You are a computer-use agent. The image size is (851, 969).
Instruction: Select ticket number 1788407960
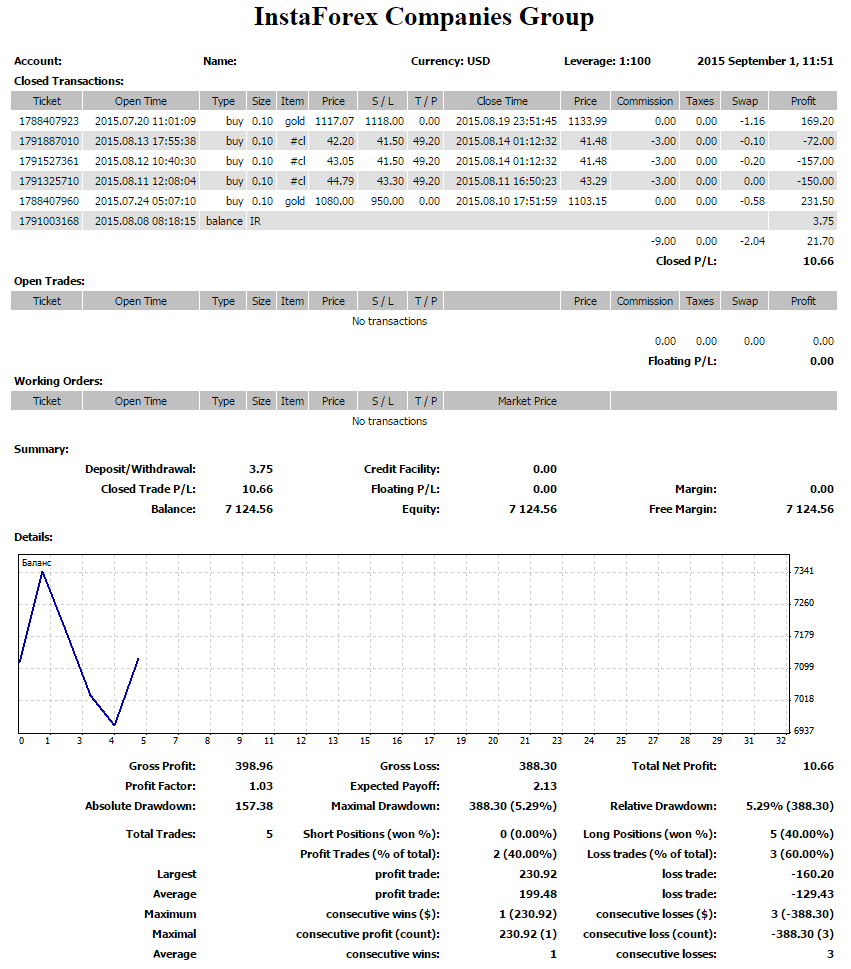point(49,201)
